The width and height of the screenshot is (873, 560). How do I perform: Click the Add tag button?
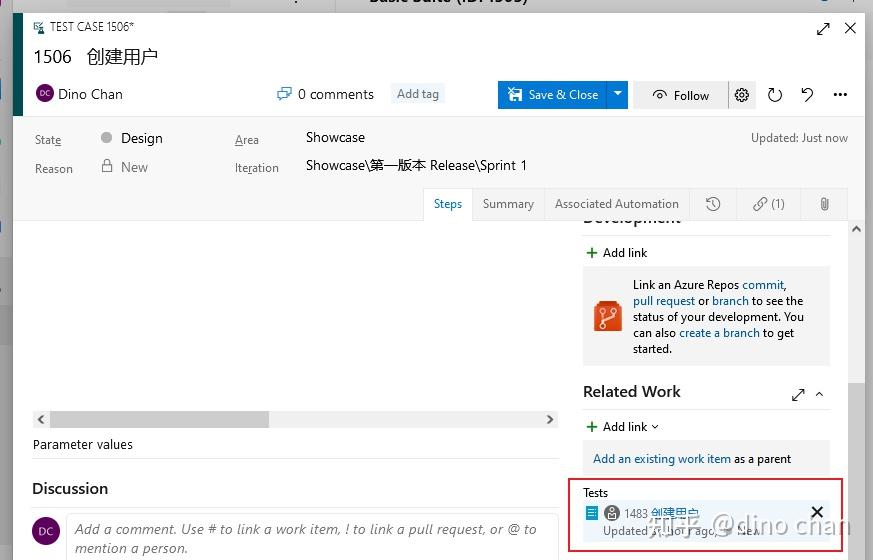pyautogui.click(x=418, y=94)
